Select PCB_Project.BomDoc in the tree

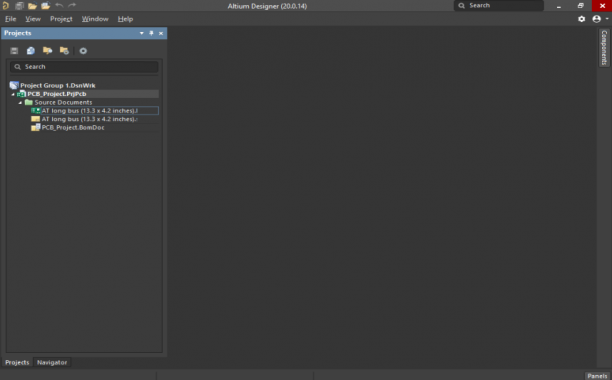tap(73, 128)
